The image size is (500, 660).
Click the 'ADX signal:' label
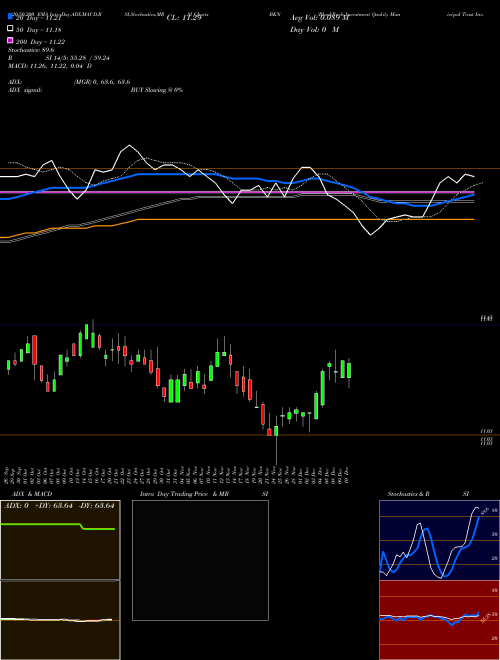click(24, 90)
